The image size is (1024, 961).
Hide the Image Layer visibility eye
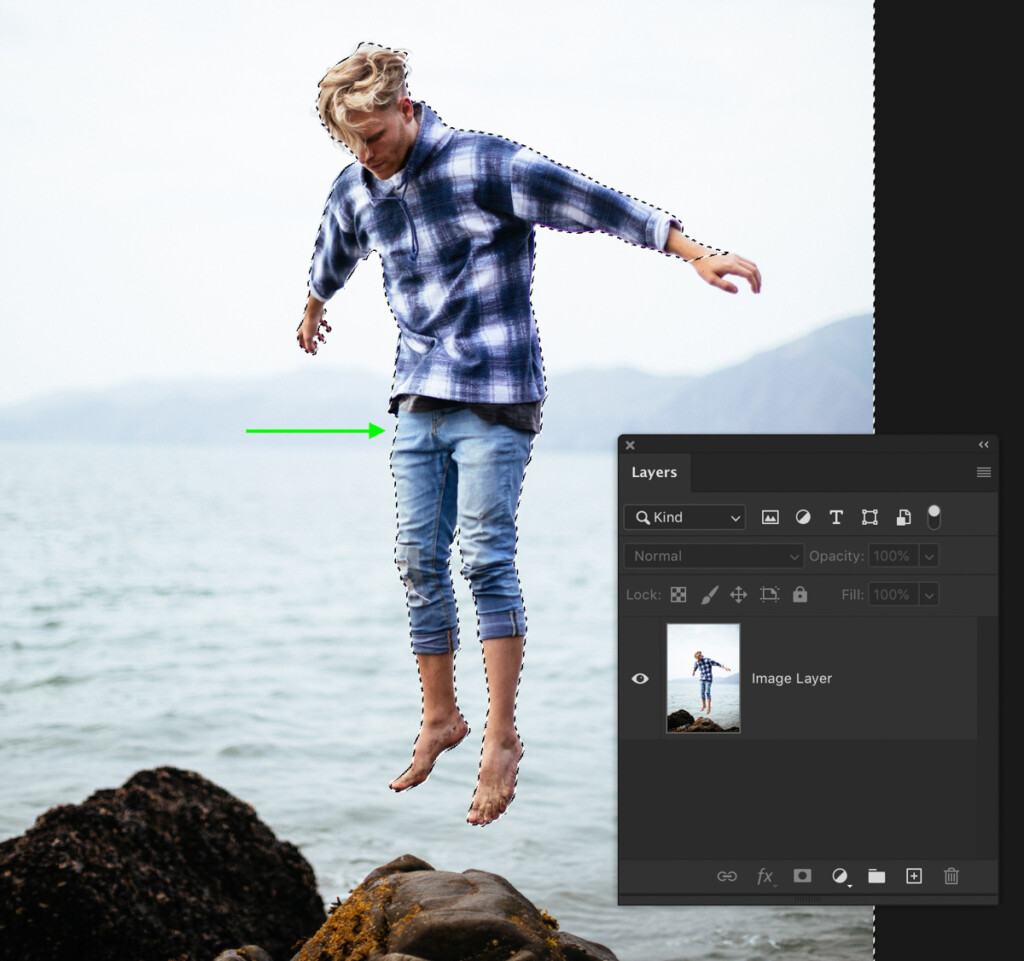pyautogui.click(x=640, y=678)
